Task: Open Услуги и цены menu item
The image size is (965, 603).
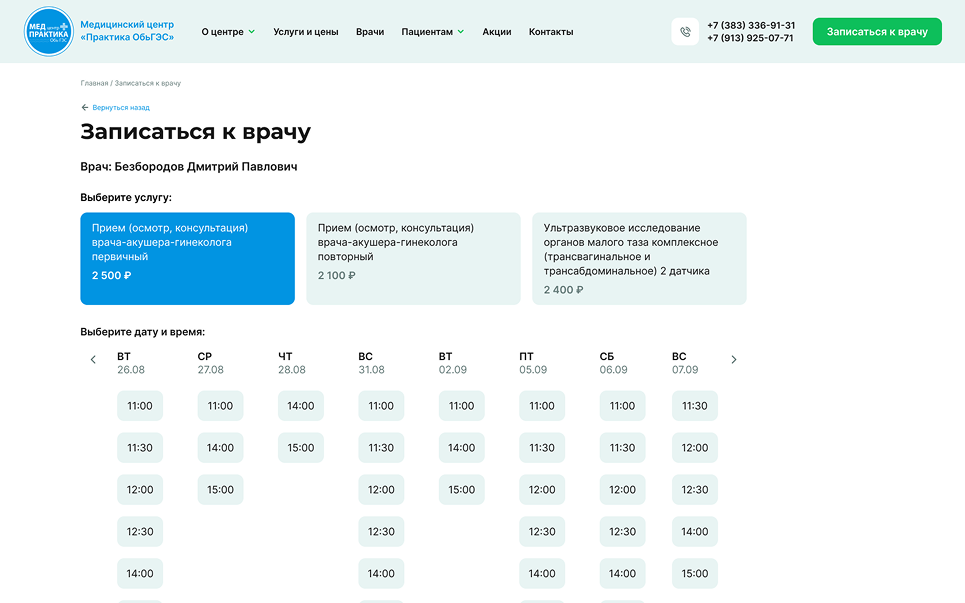Action: coord(306,32)
